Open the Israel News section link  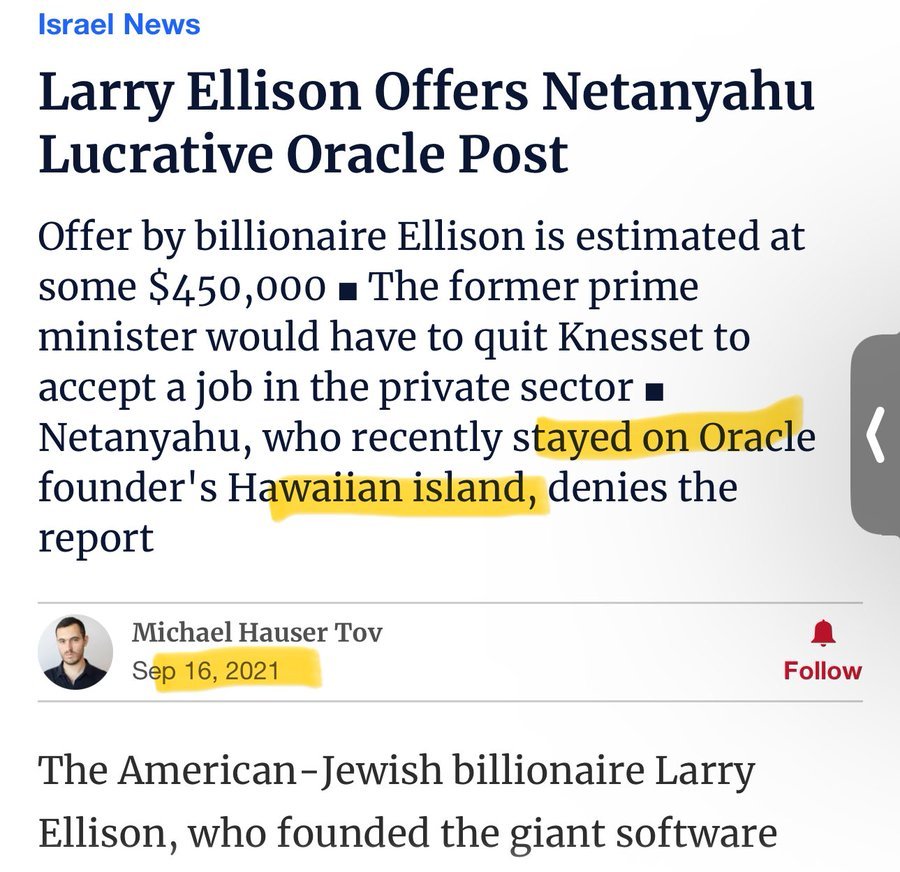coord(119,25)
